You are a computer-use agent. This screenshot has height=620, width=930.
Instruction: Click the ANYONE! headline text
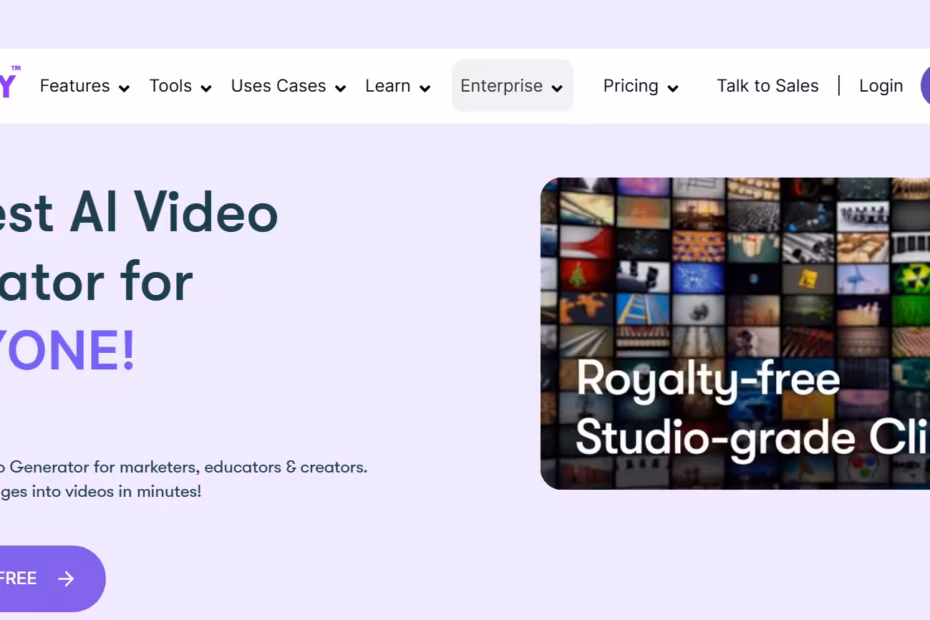(x=65, y=350)
